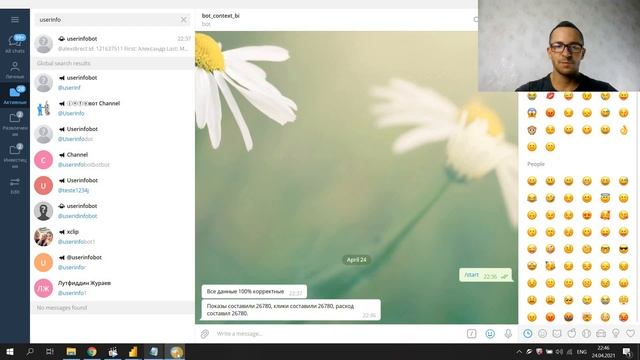Select the Food apple emoji category tab
The image size is (640, 360).
(x=572, y=334)
